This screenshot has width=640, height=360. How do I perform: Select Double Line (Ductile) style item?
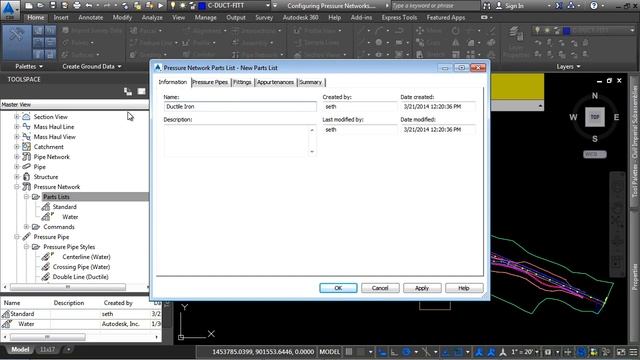[80, 277]
